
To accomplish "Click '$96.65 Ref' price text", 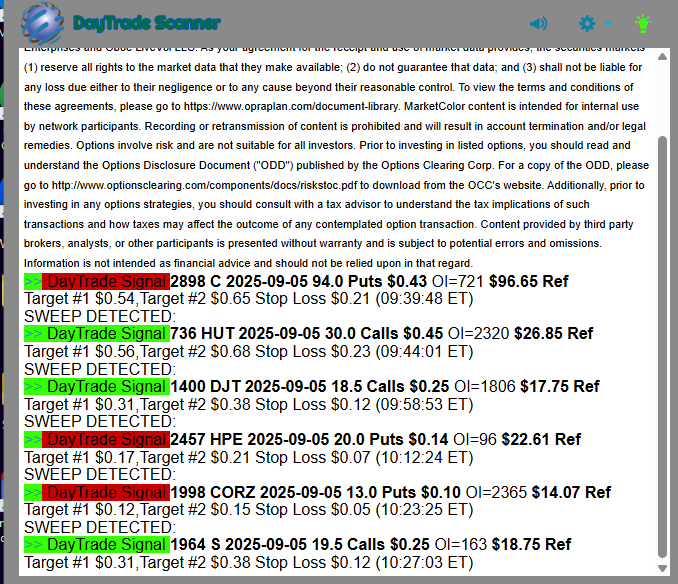I will pos(528,281).
